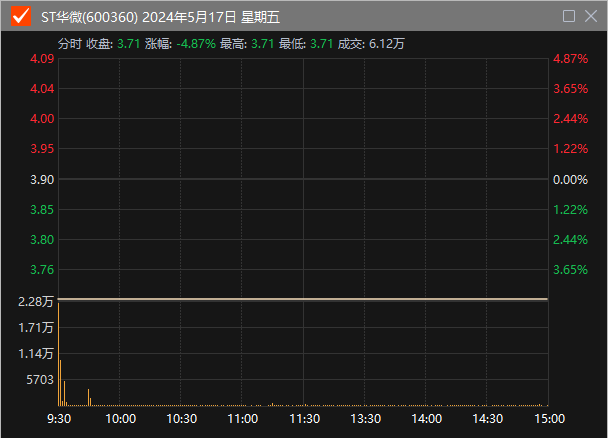Click the 4.09 price axis label
Image resolution: width=608 pixels, height=438 pixels.
coord(42,59)
